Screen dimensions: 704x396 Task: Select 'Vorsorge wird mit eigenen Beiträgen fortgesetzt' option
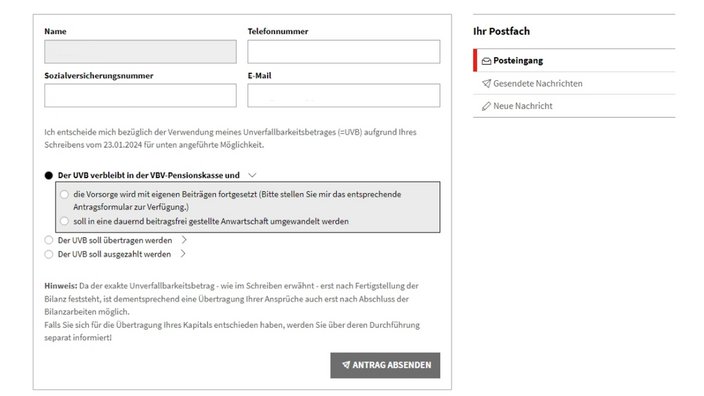64,194
